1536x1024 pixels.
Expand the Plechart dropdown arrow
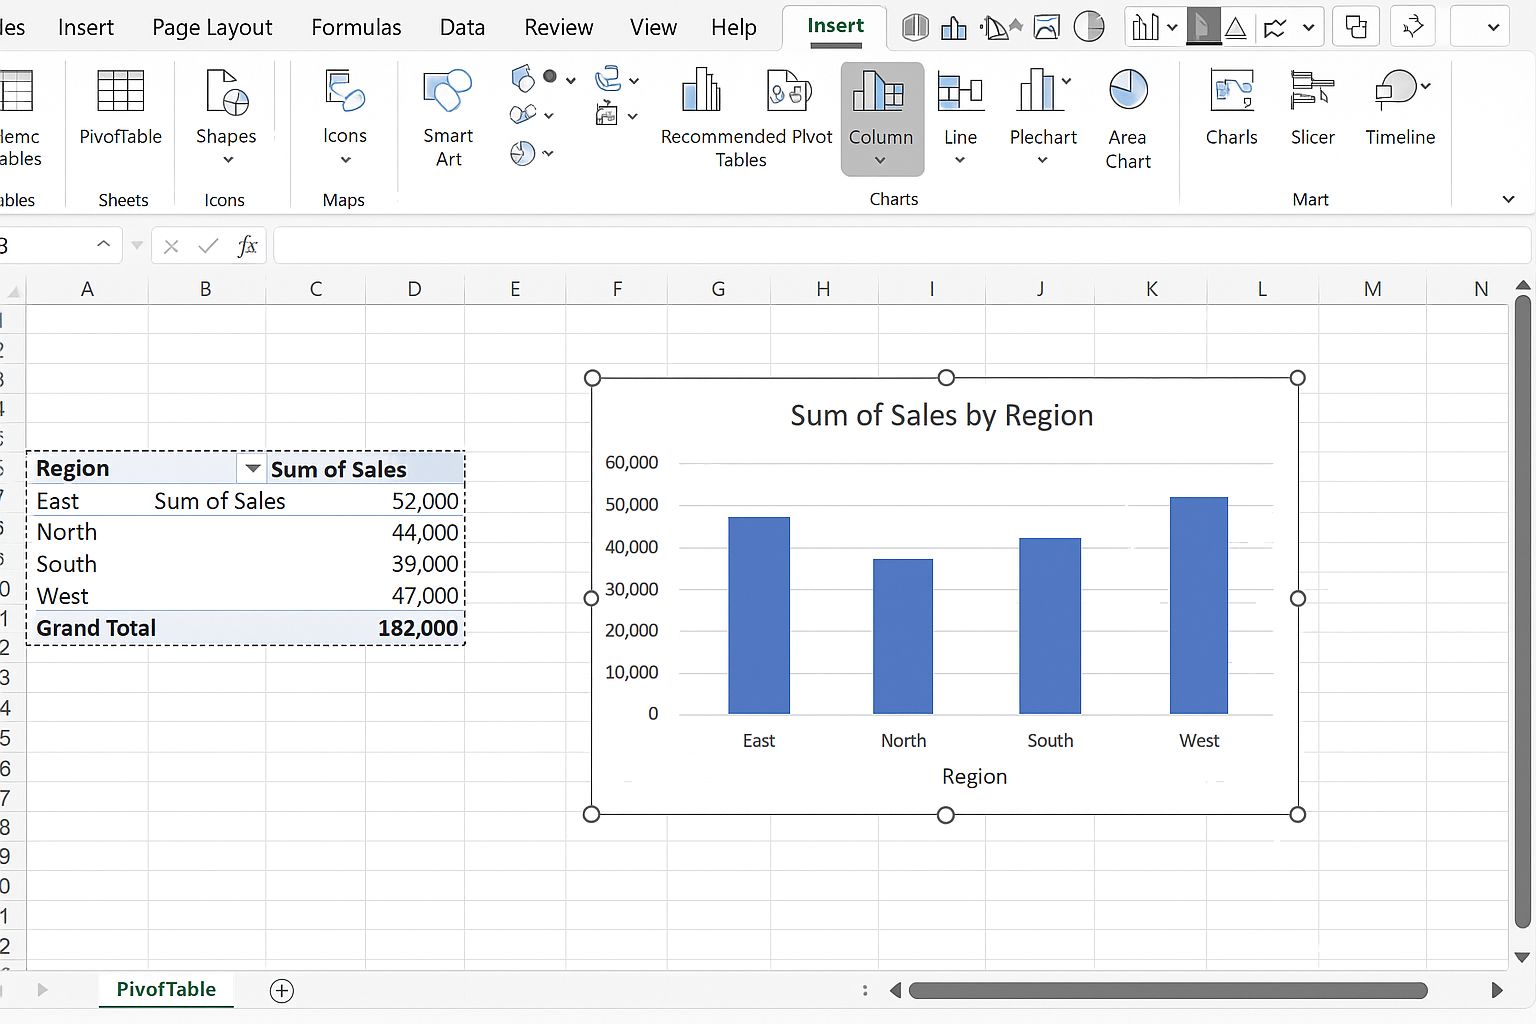pos(1042,160)
